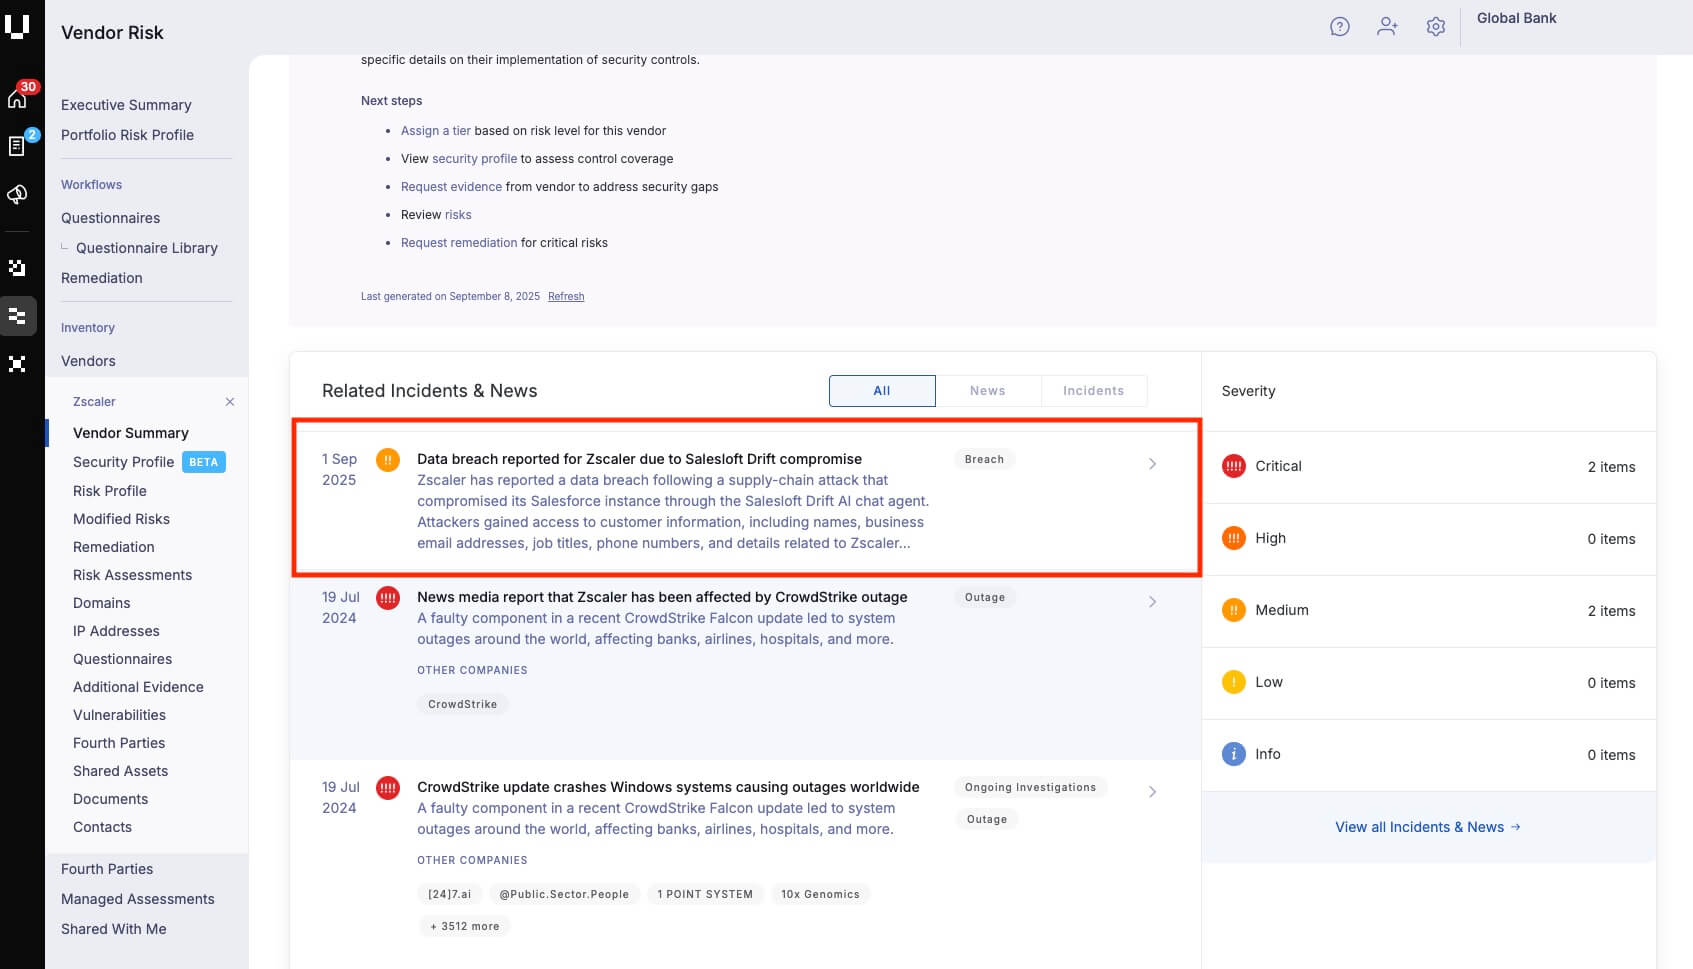Click the invite user icon in header
Image resolution: width=1693 pixels, height=969 pixels.
[1387, 27]
